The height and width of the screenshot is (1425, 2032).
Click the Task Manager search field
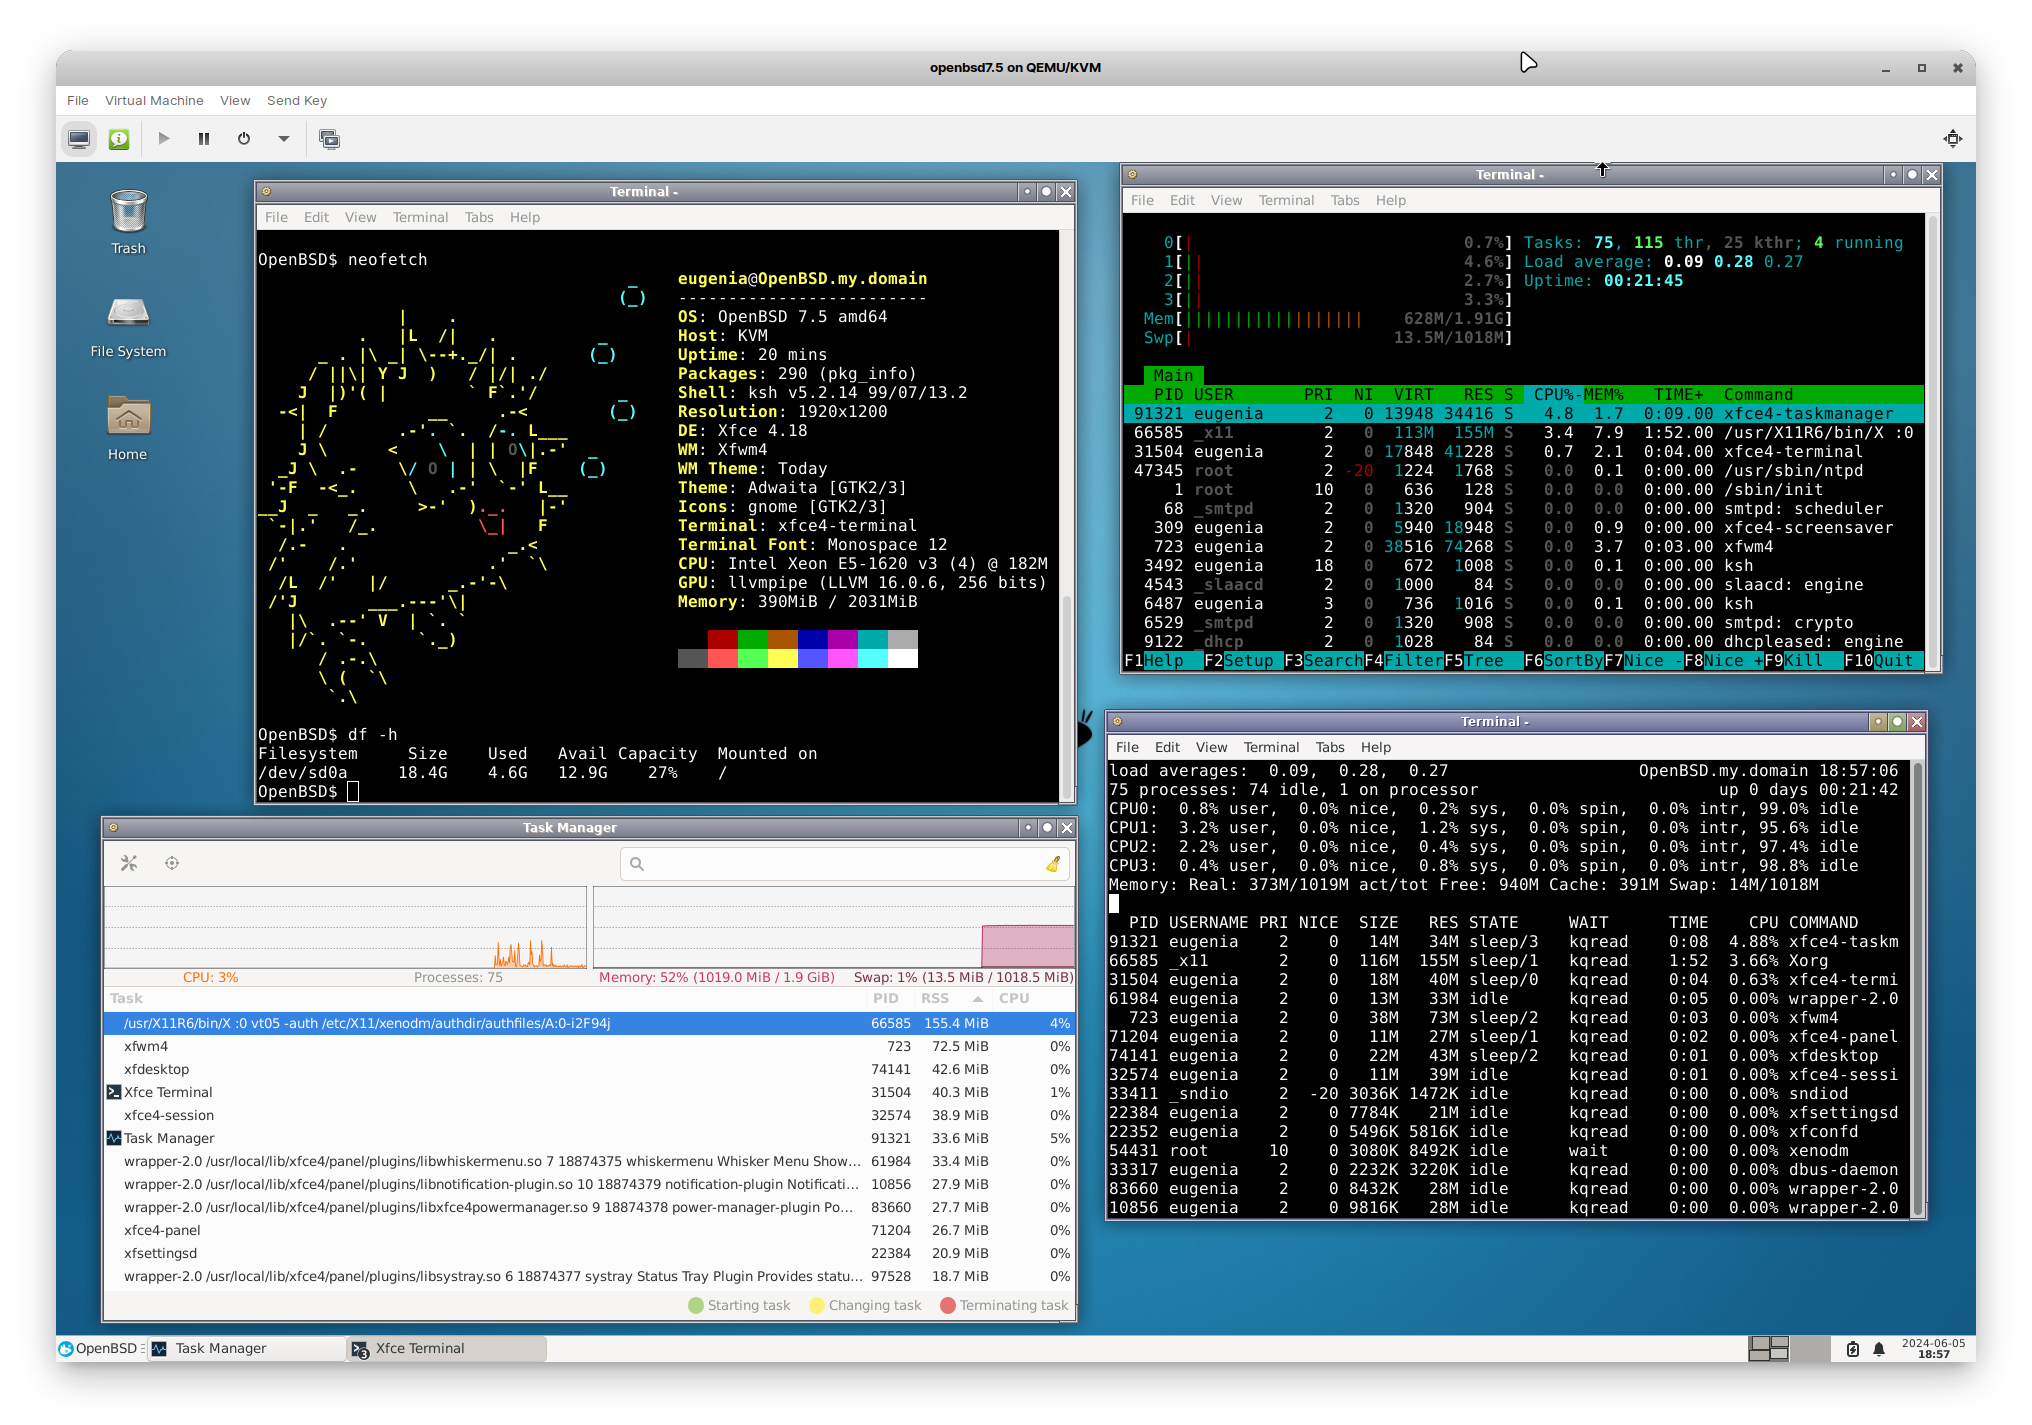pyautogui.click(x=845, y=864)
